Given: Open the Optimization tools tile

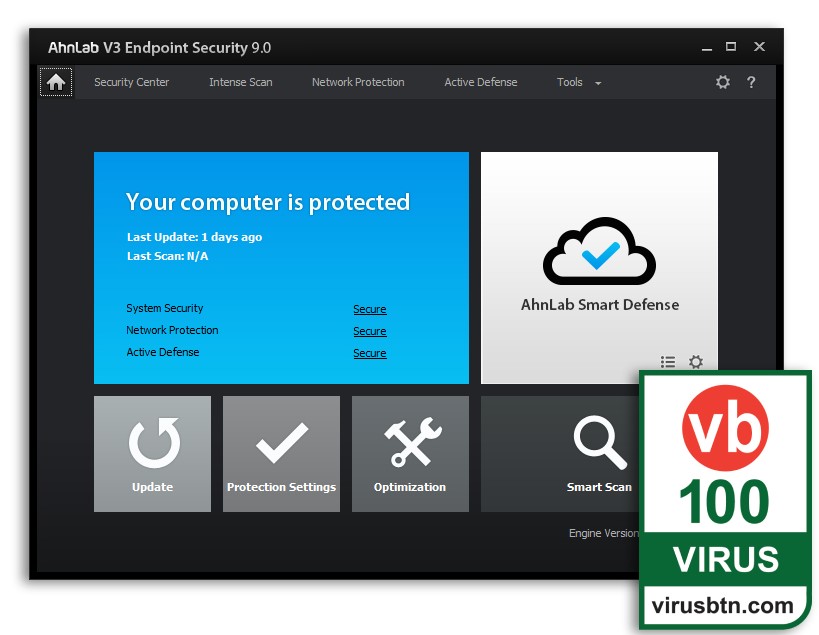Looking at the screenshot, I should tap(411, 454).
